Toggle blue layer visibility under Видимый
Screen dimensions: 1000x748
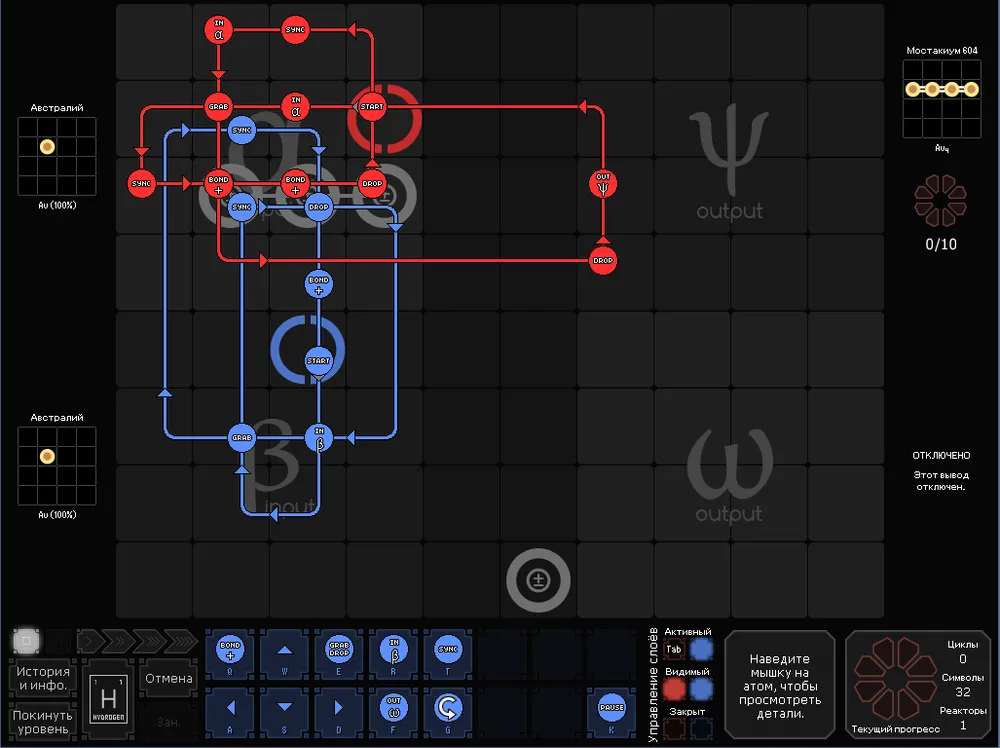(x=702, y=690)
